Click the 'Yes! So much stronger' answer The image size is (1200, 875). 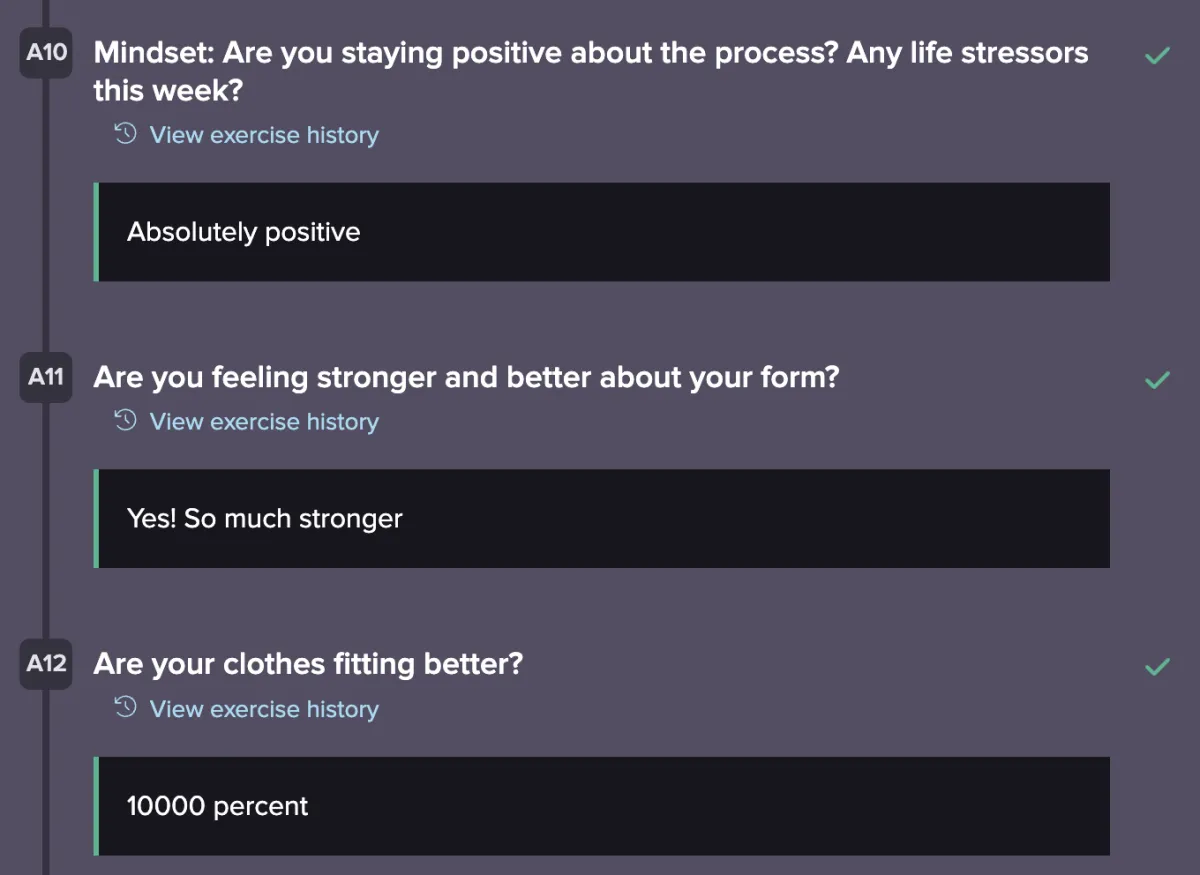603,519
